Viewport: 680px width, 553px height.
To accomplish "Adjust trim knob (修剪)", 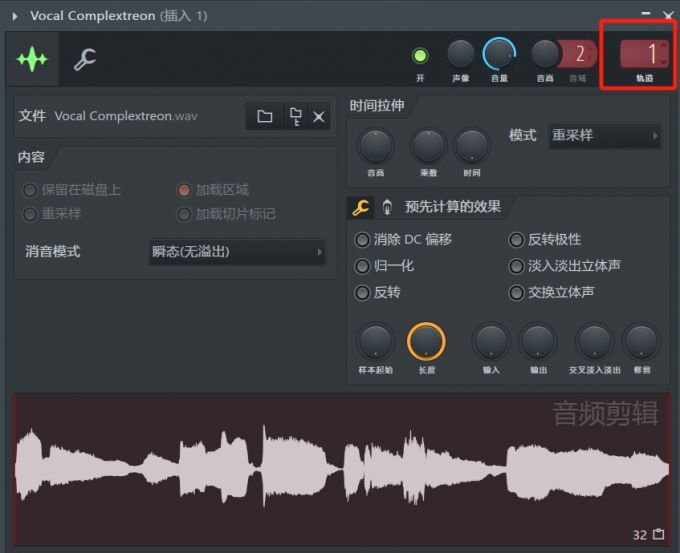I will pyautogui.click(x=642, y=341).
